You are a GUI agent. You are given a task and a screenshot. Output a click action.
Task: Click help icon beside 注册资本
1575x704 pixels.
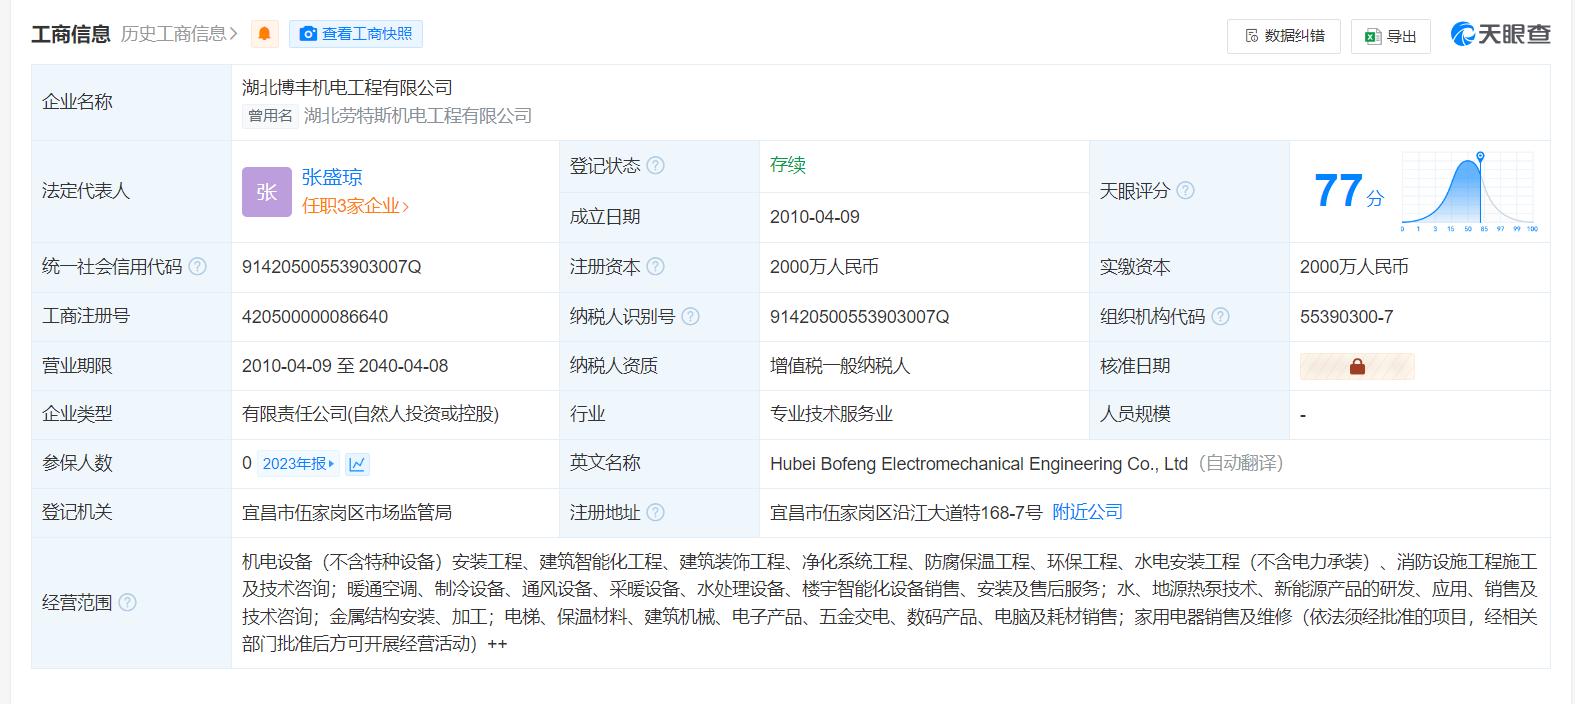coord(656,267)
